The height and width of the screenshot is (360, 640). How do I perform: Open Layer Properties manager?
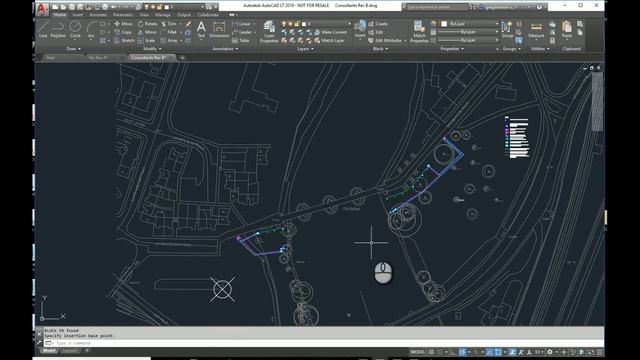point(269,32)
